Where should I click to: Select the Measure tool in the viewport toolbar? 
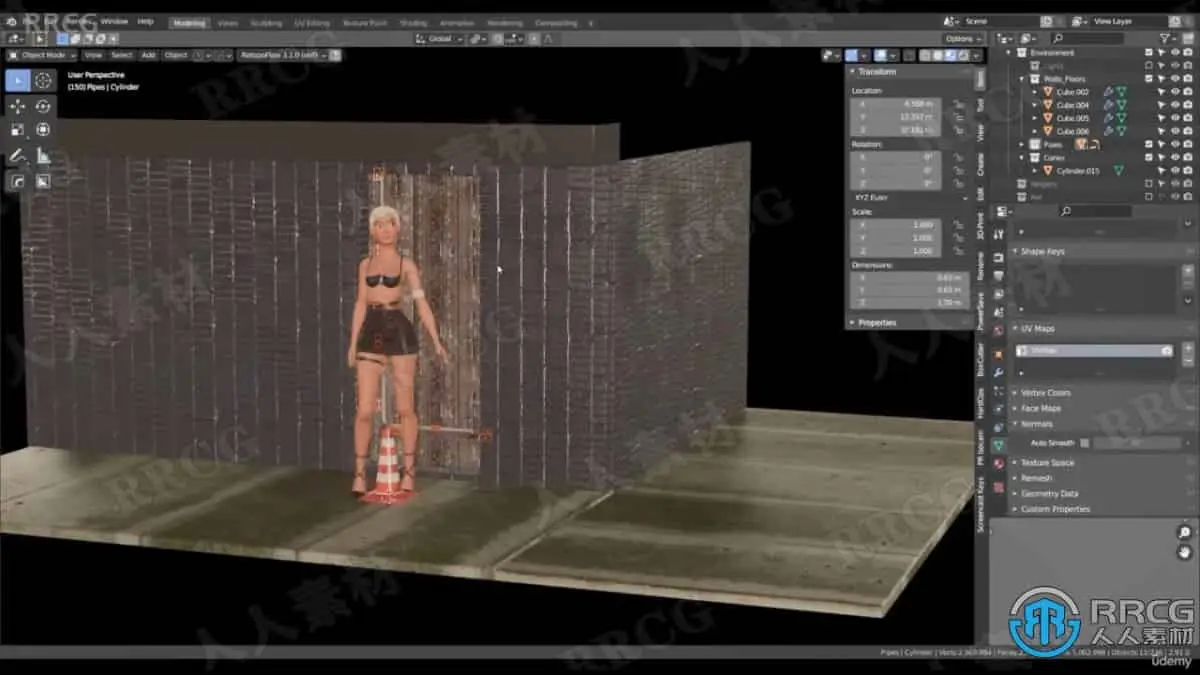43,156
